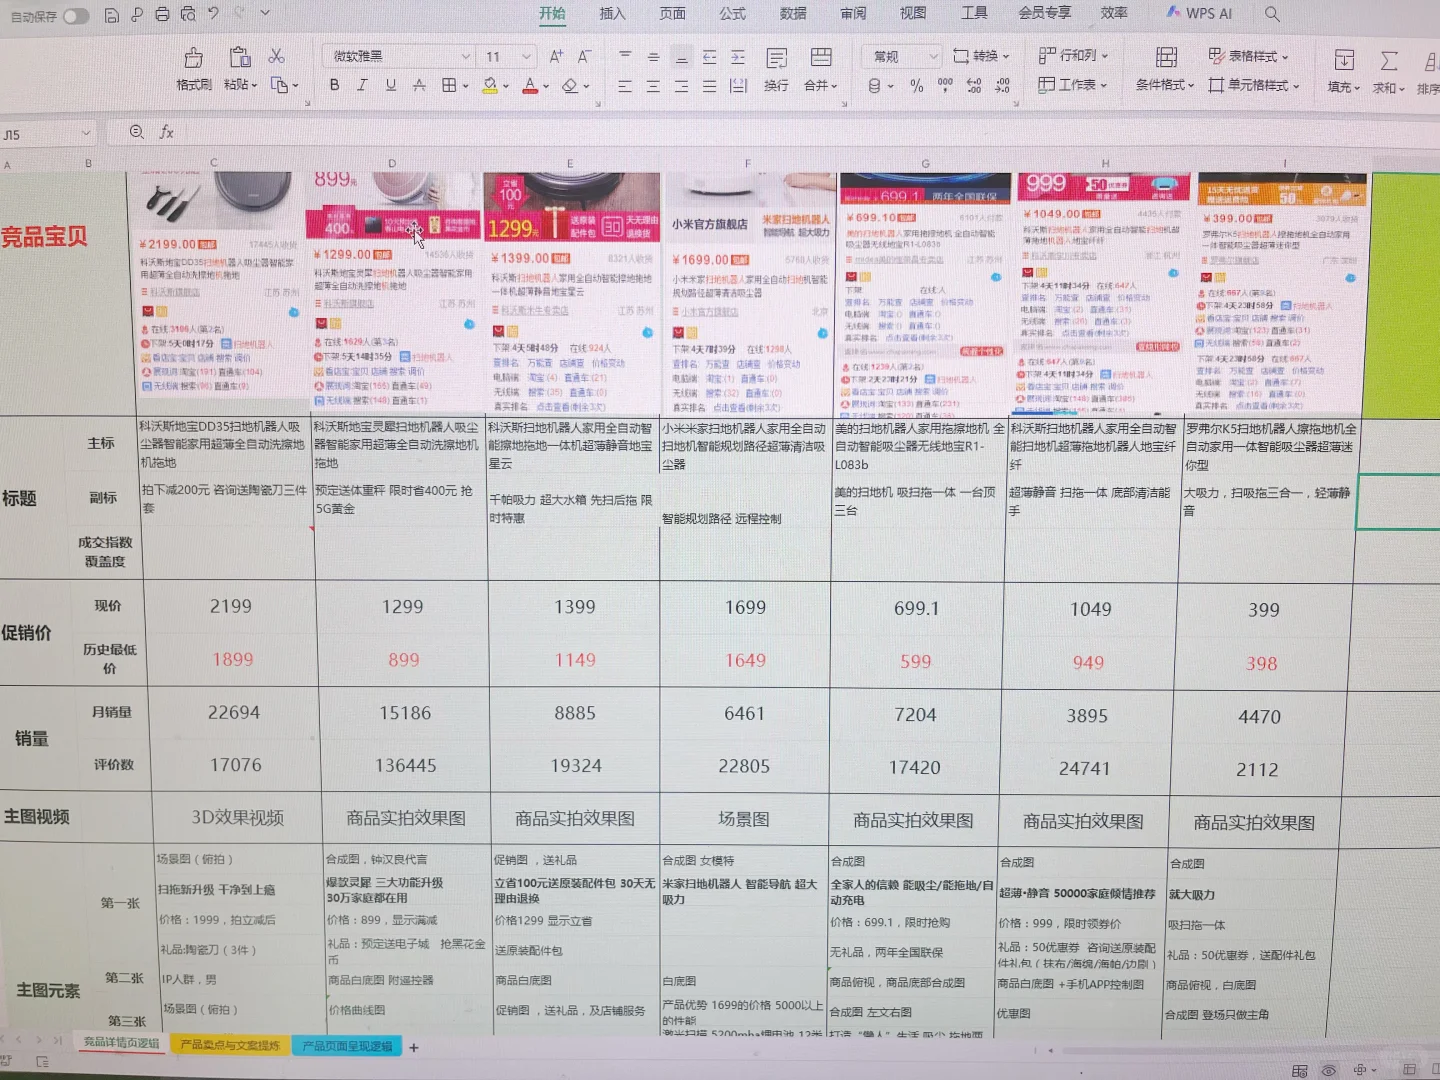Click the print icon in quick toolbar

point(162,14)
